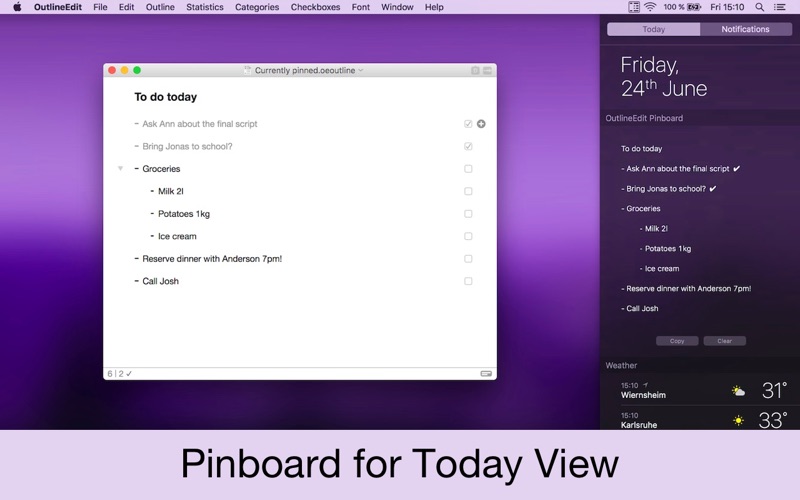Viewport: 800px width, 500px height.
Task: Open the document title dropdown chevron
Action: (x=361, y=70)
